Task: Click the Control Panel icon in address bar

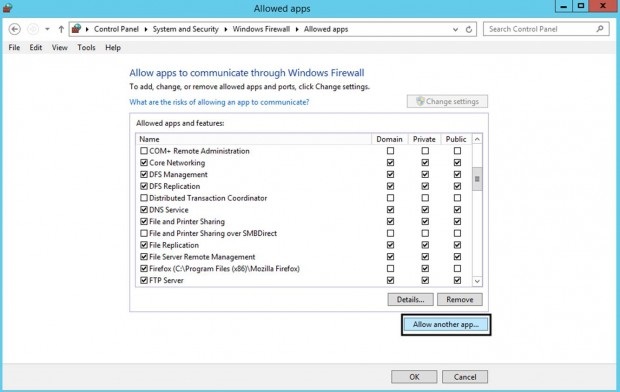Action: pos(77,29)
